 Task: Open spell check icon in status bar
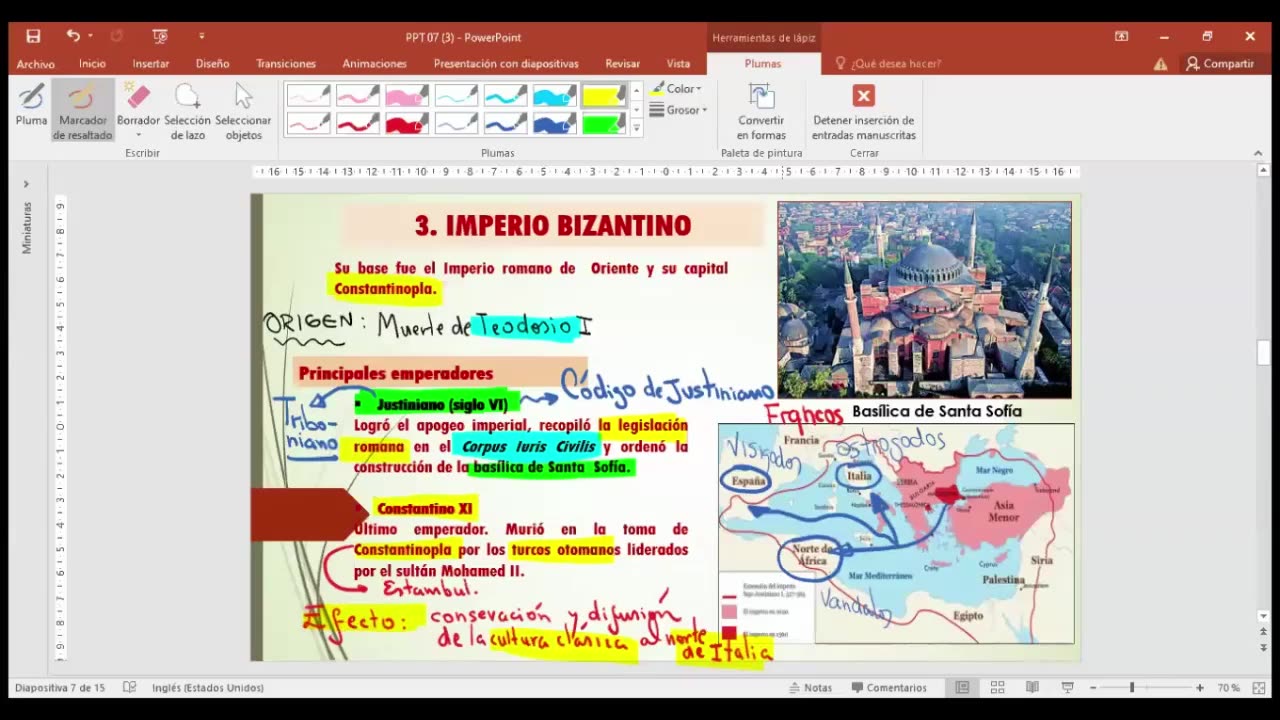coord(129,688)
